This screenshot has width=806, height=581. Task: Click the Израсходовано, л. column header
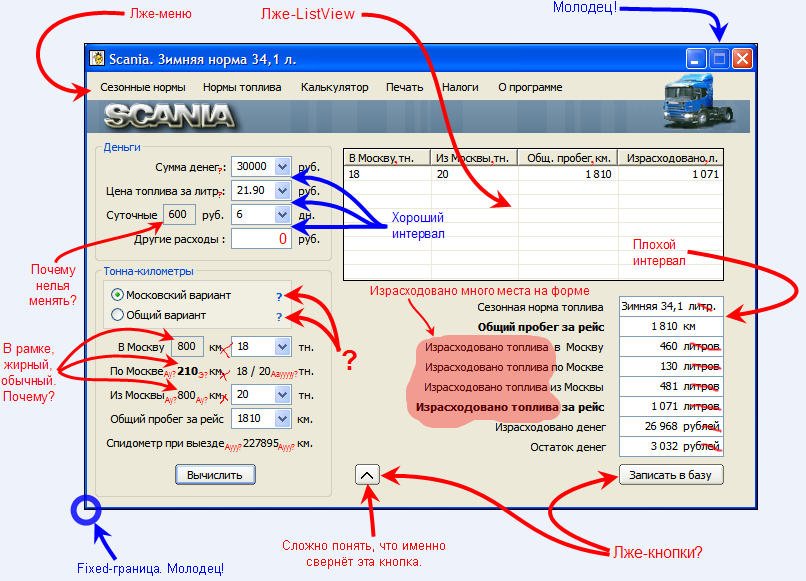[671, 157]
